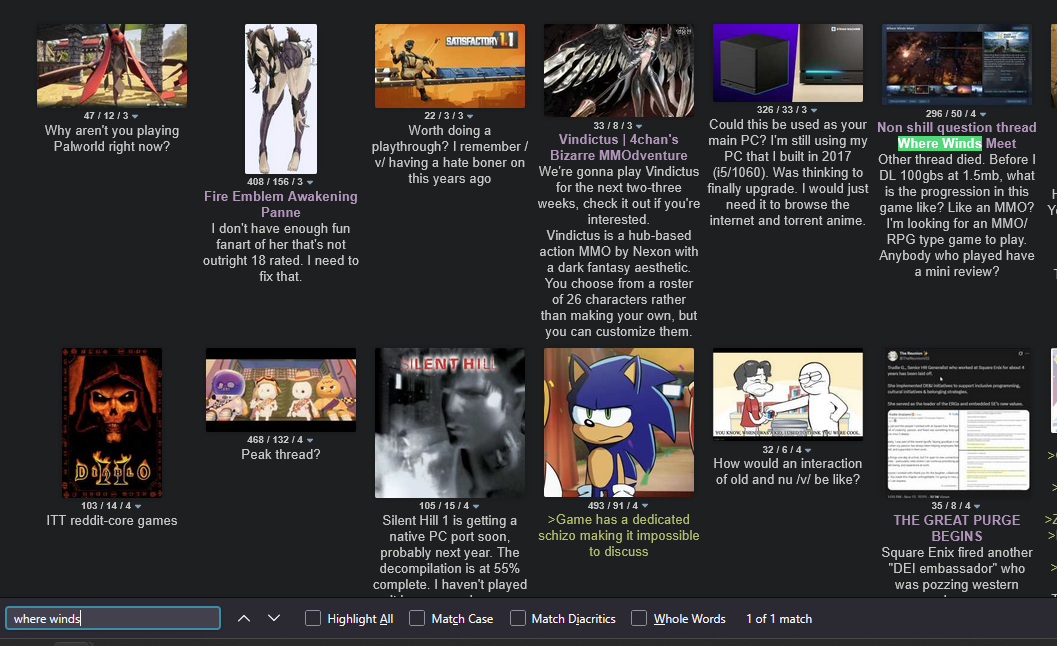Click 'Game has a dedicated schizo' greentext
Screen dimensions: 1057x646
[619, 535]
